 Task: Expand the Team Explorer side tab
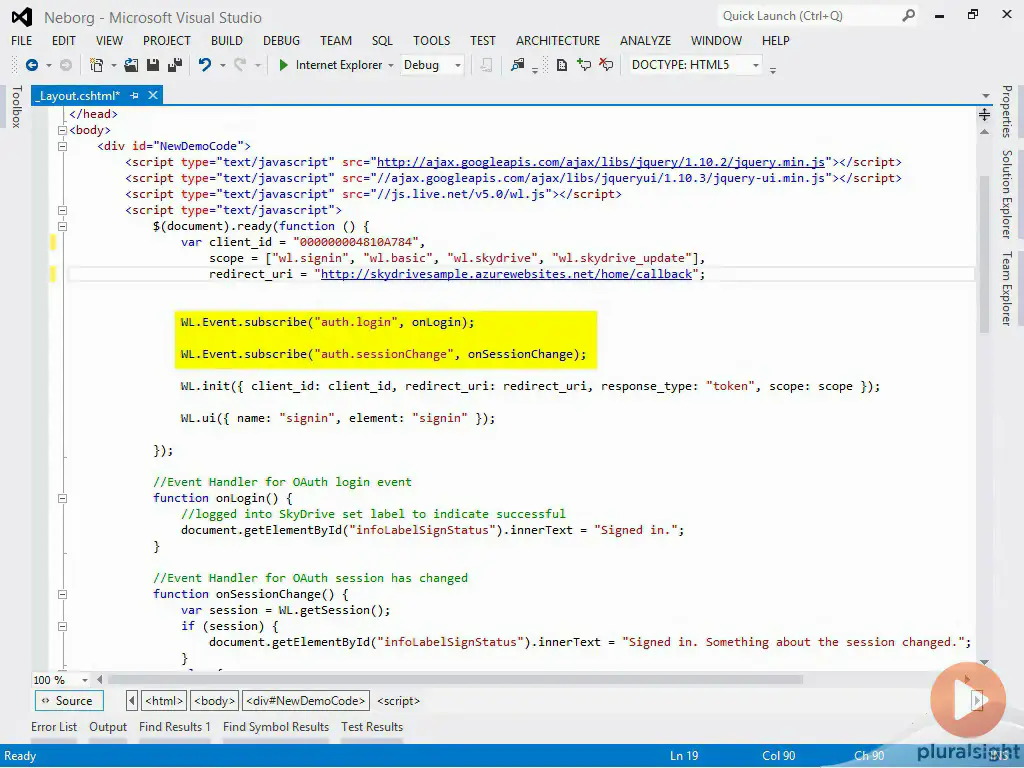pyautogui.click(x=1007, y=288)
